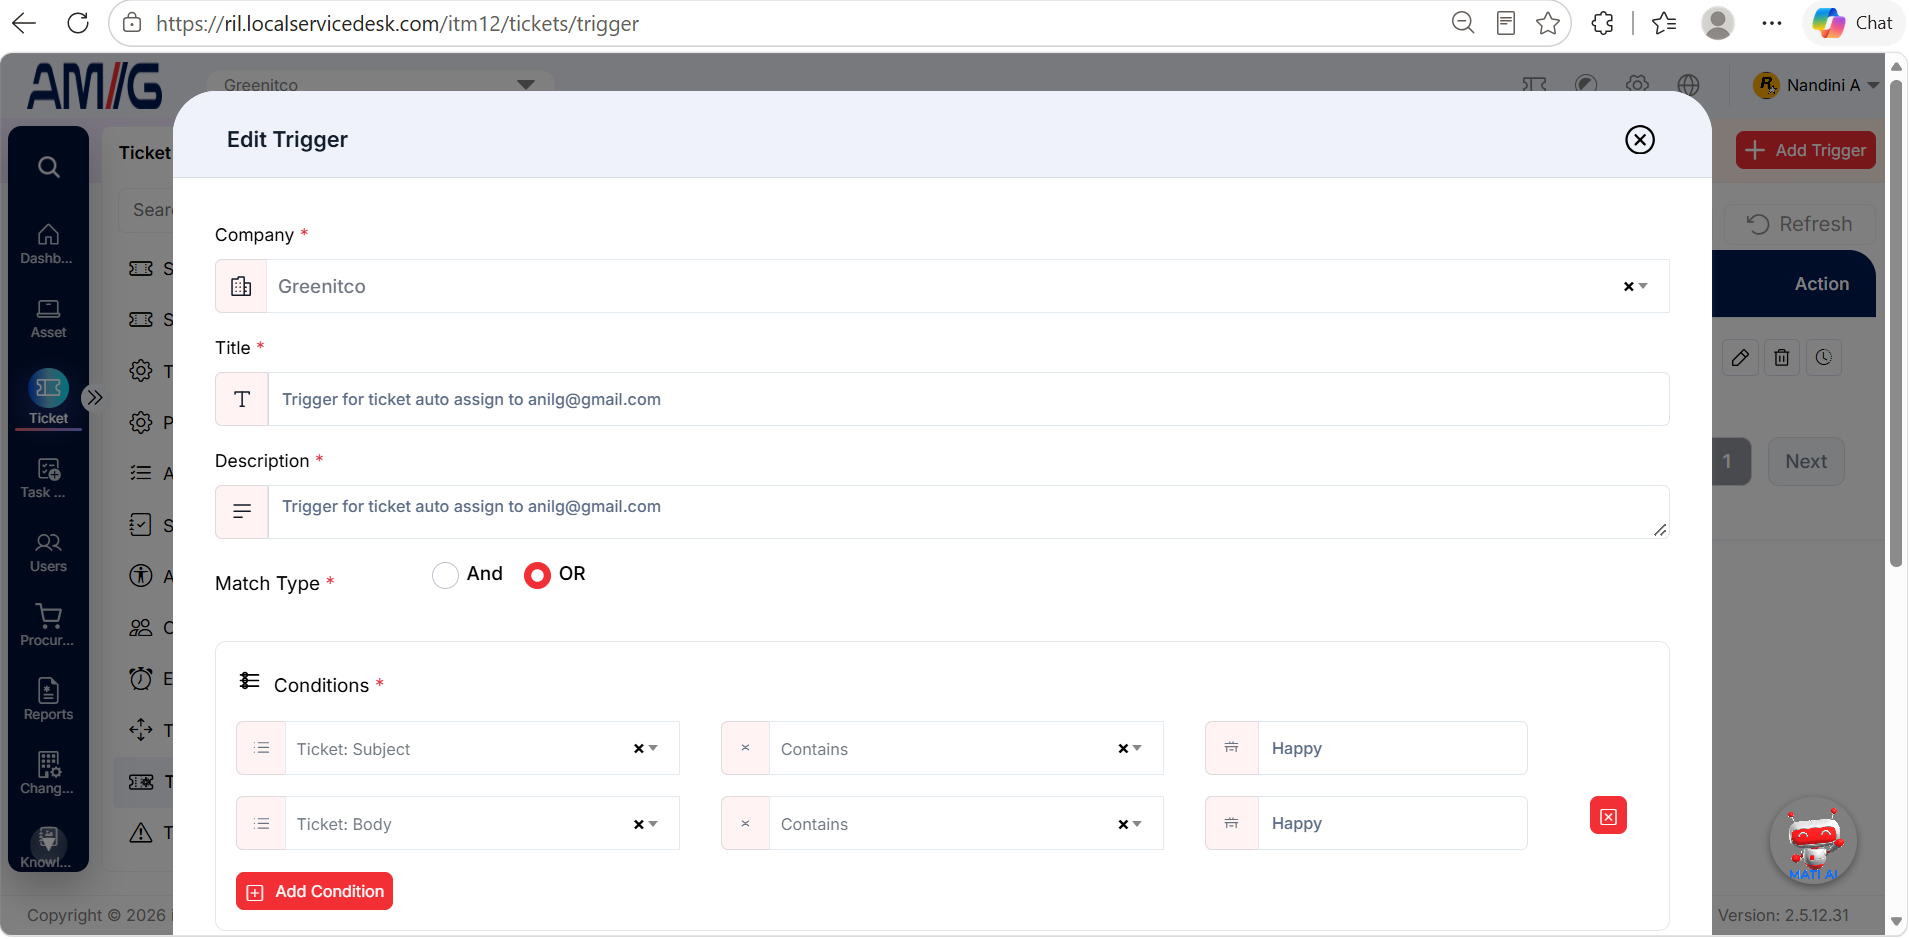
Task: Edit the Happy value for the Subject condition
Action: (1392, 749)
